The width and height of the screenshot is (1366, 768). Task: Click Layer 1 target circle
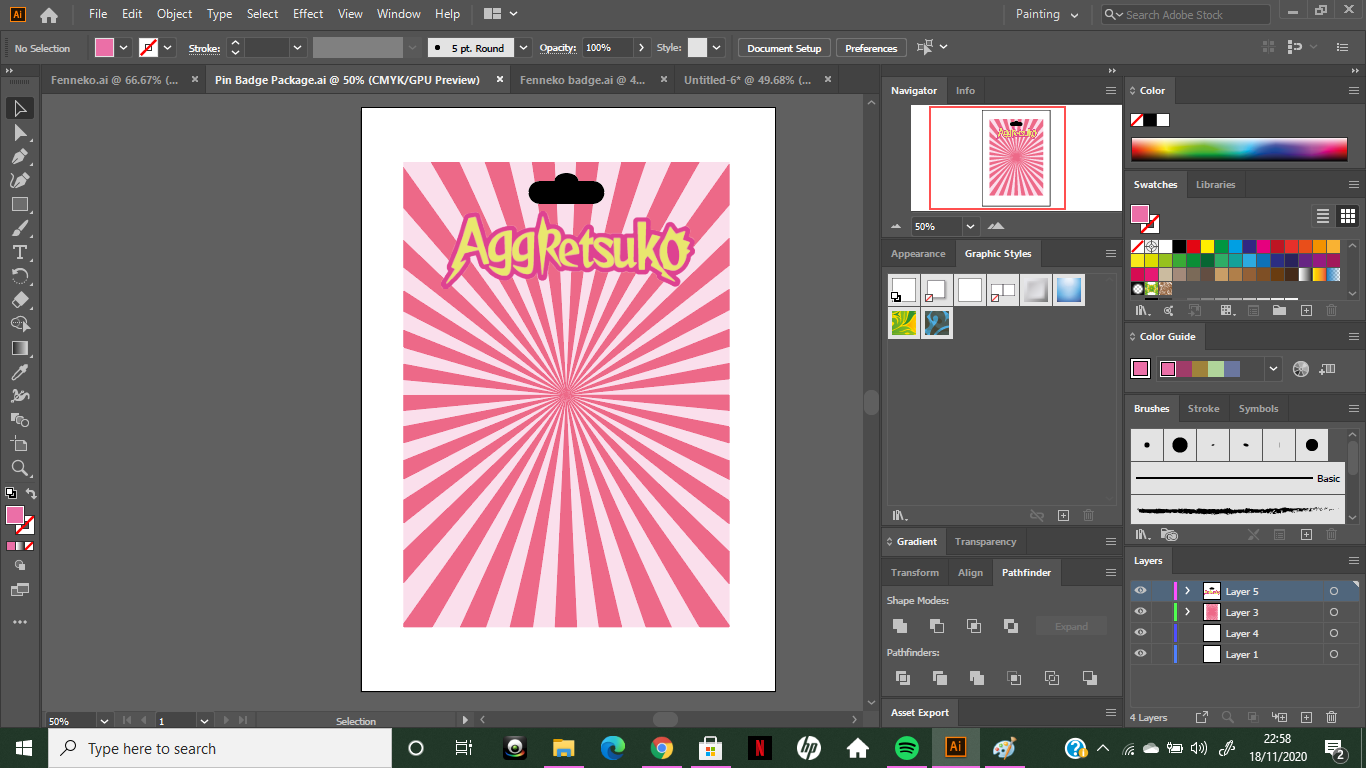(1333, 654)
